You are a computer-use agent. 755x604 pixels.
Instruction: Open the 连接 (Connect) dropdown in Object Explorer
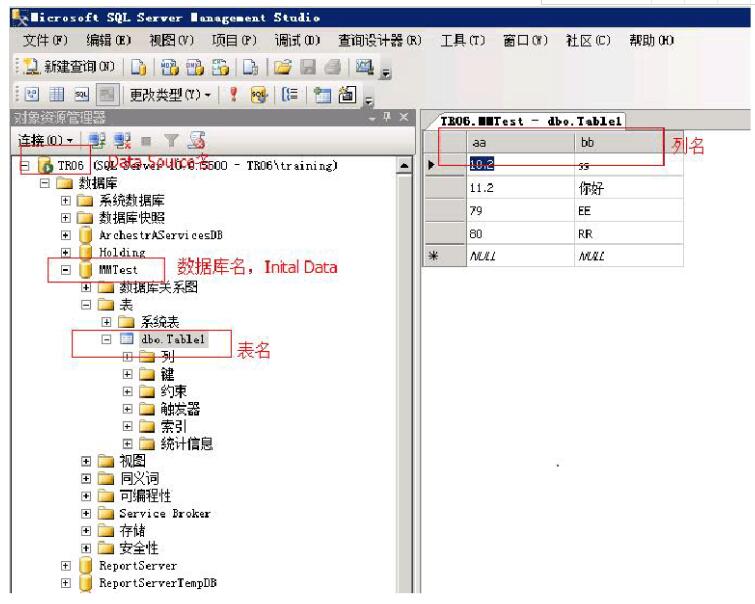45,141
